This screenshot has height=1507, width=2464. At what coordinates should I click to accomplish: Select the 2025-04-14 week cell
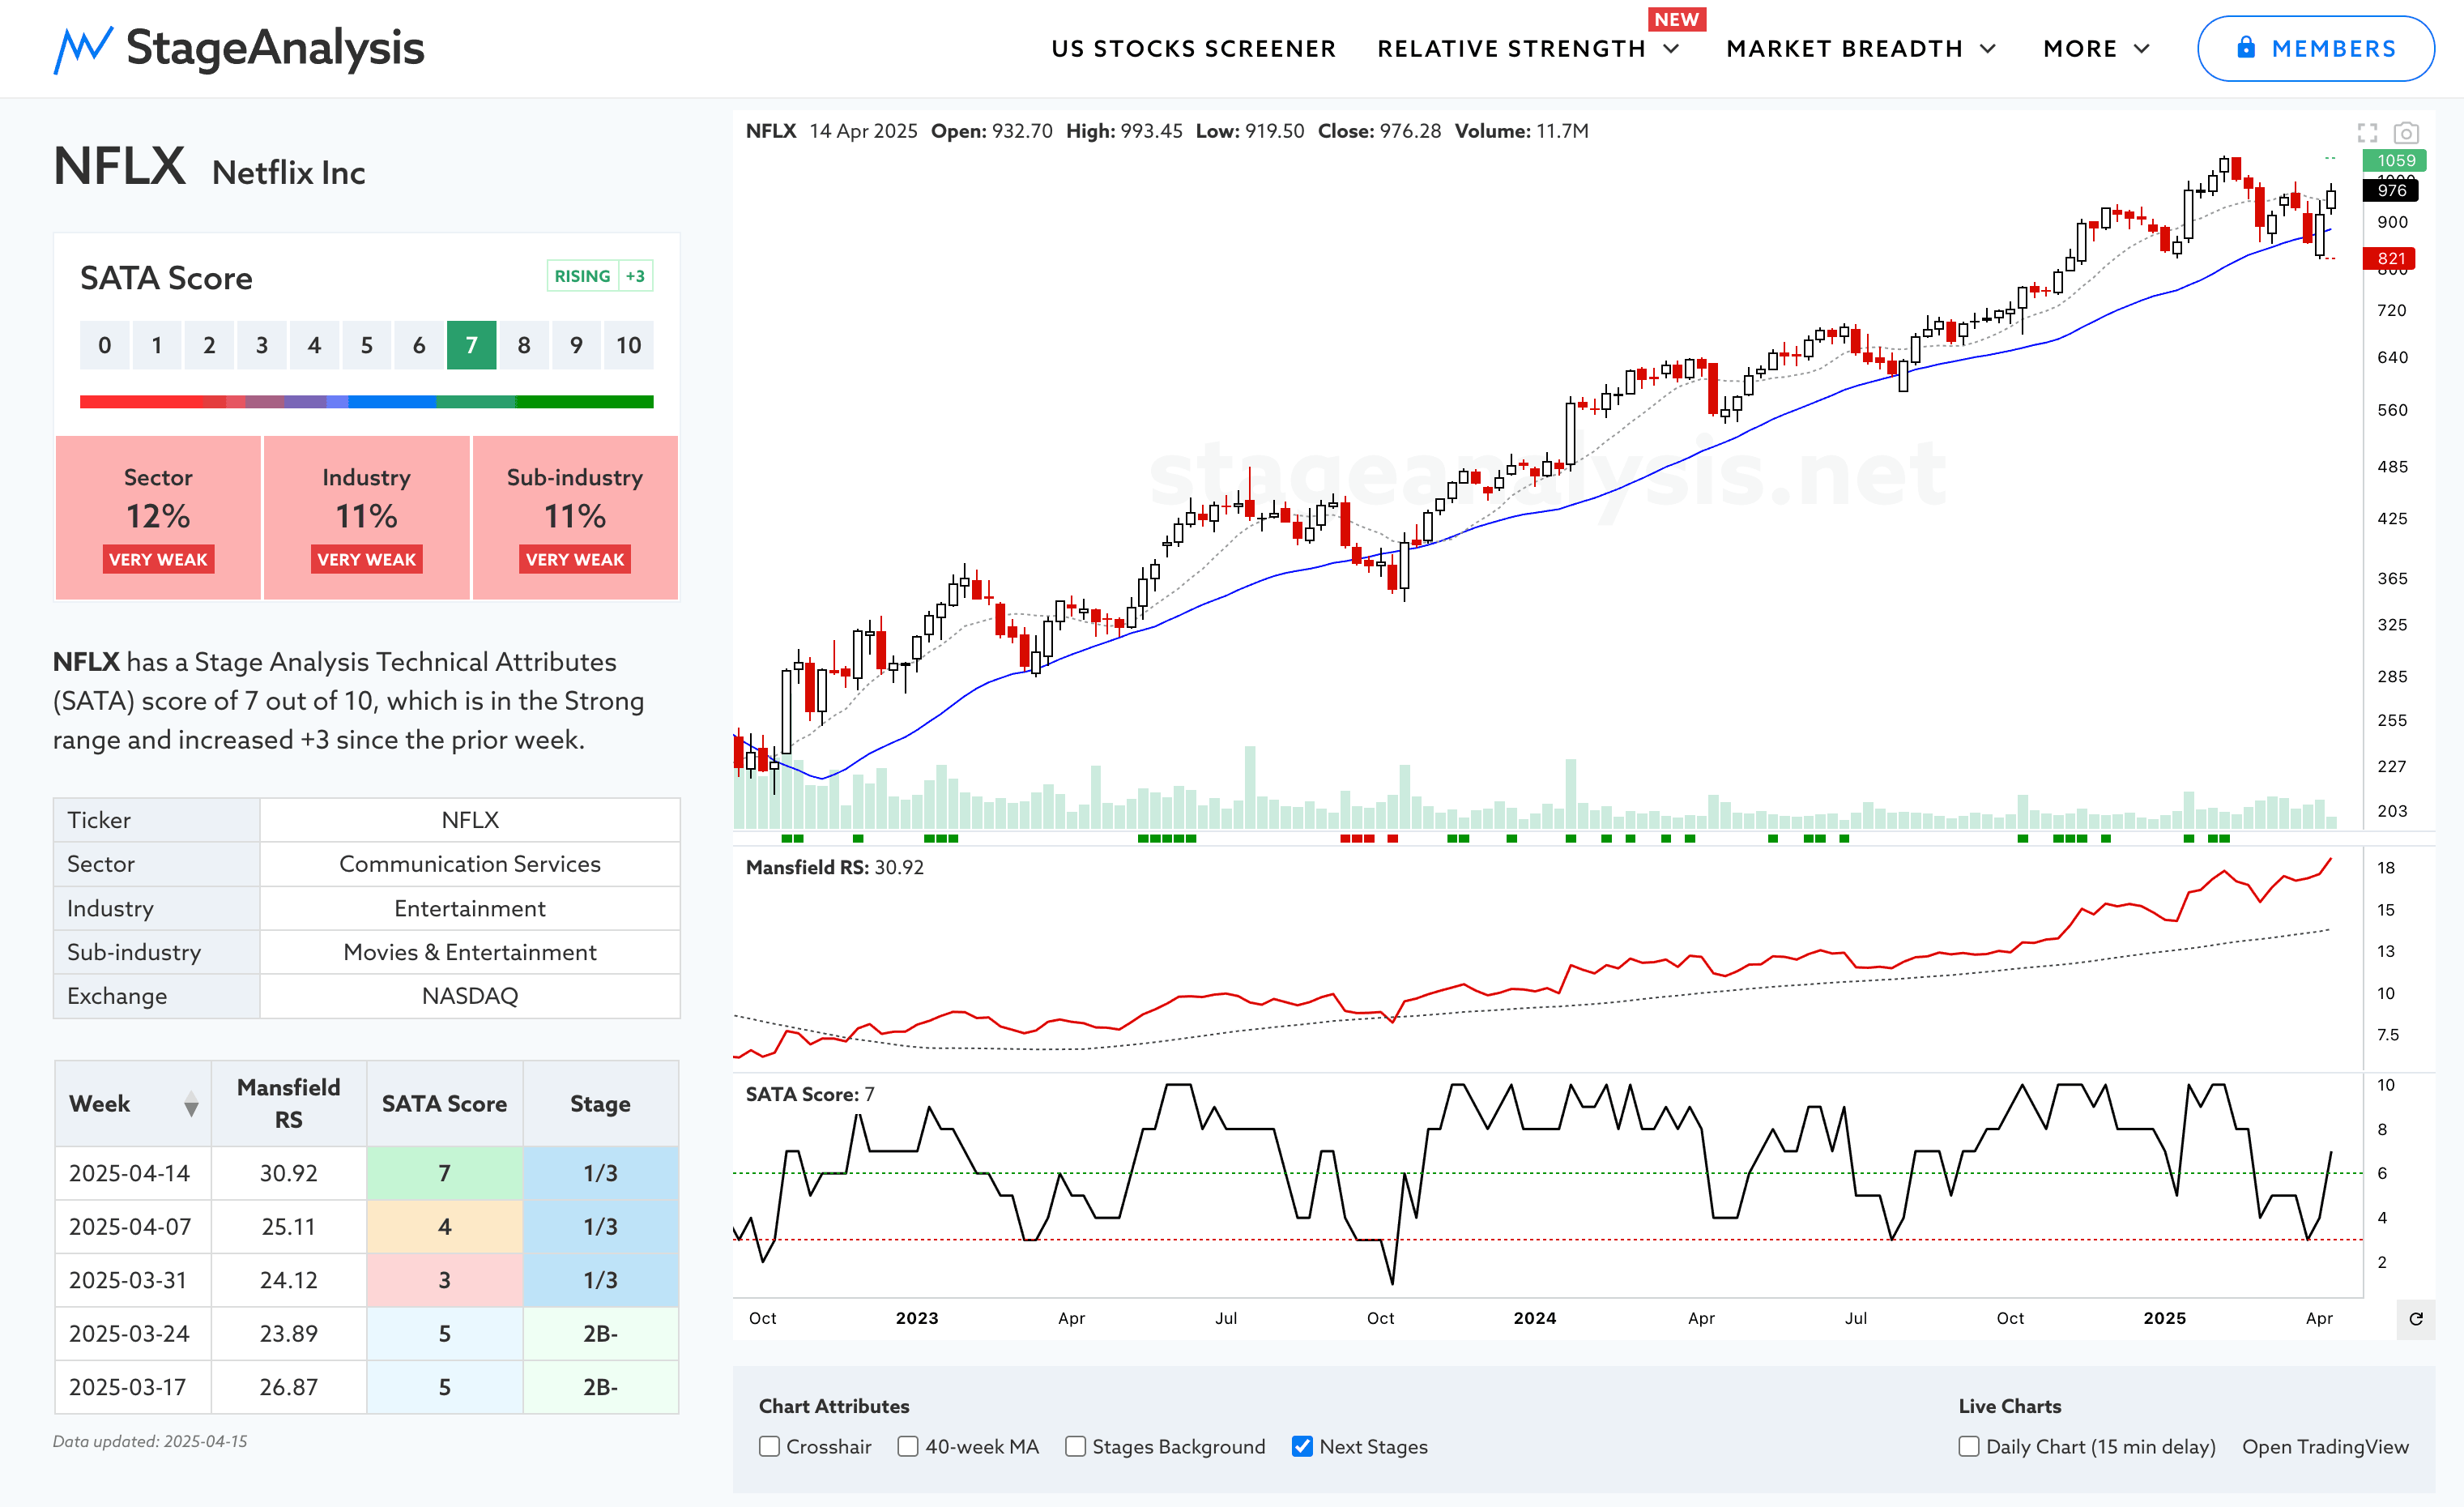coord(133,1173)
